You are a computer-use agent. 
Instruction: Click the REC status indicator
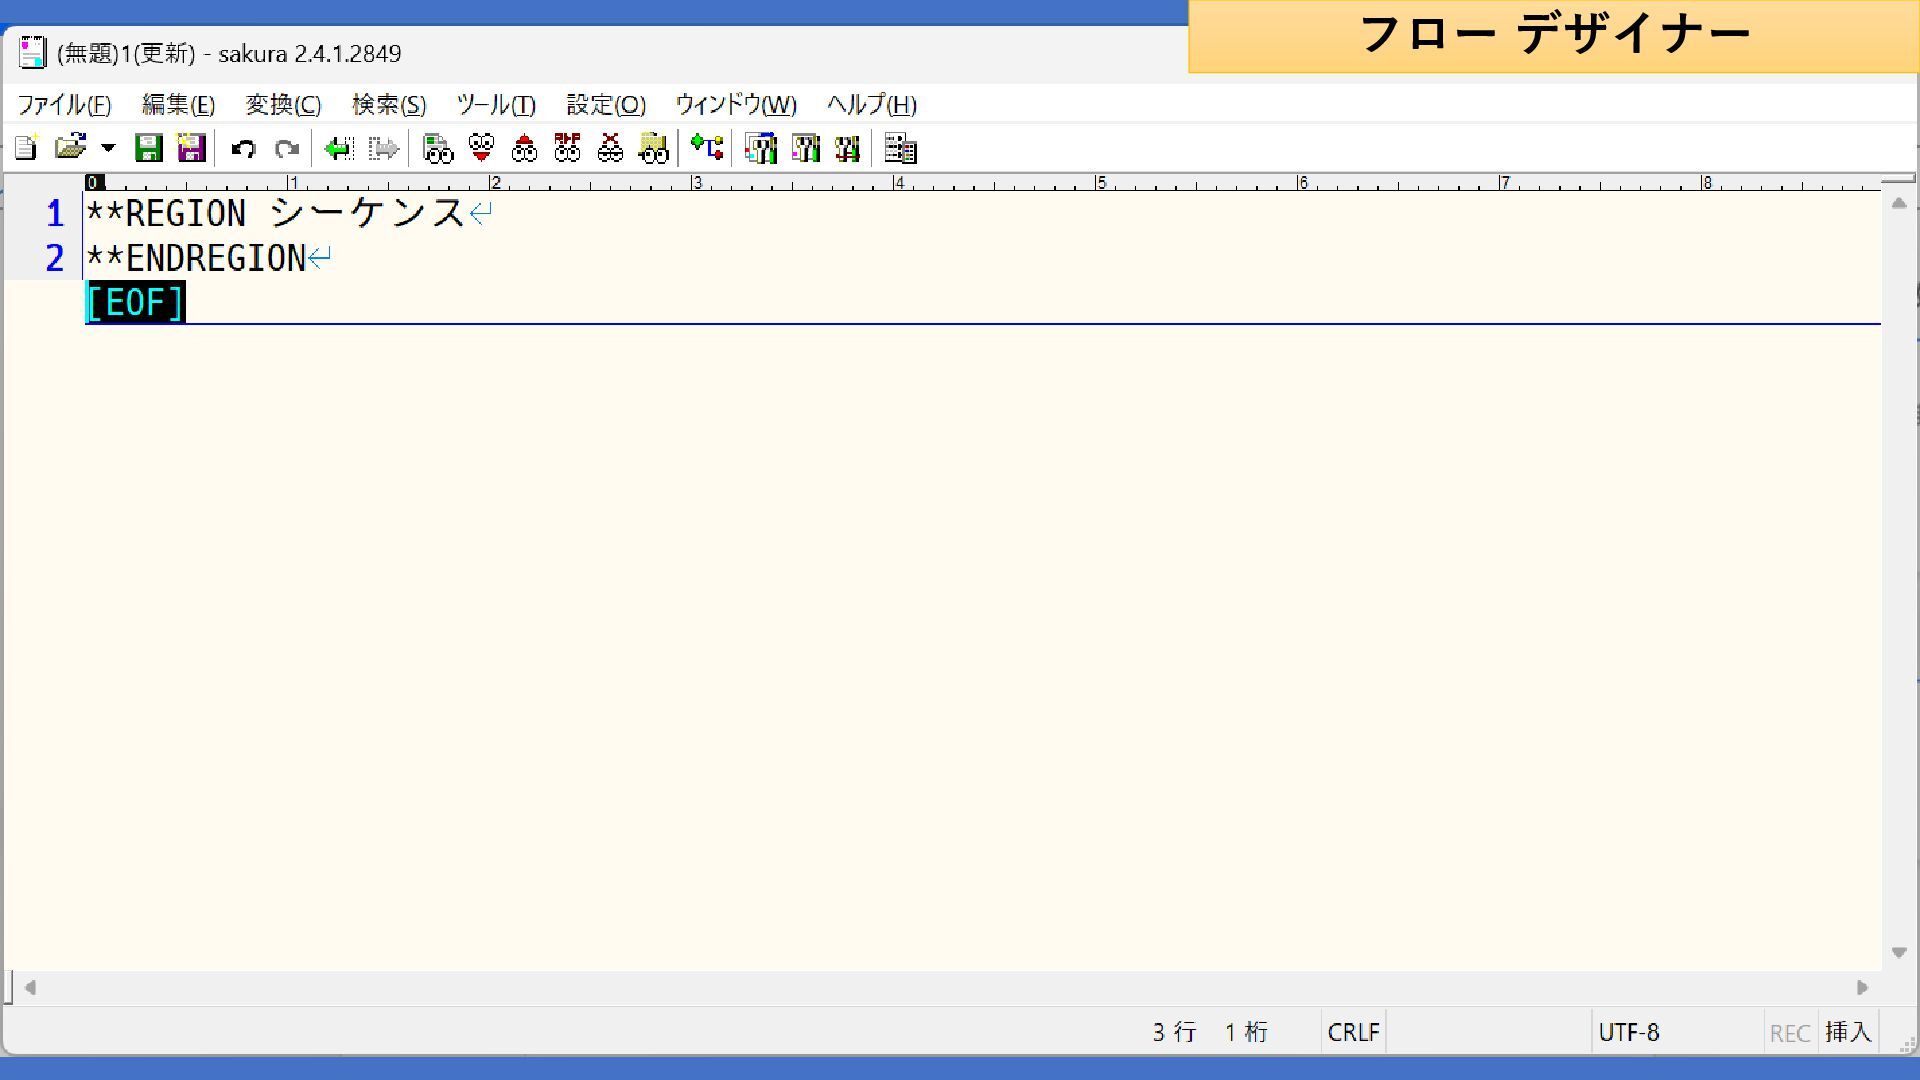click(1789, 1032)
